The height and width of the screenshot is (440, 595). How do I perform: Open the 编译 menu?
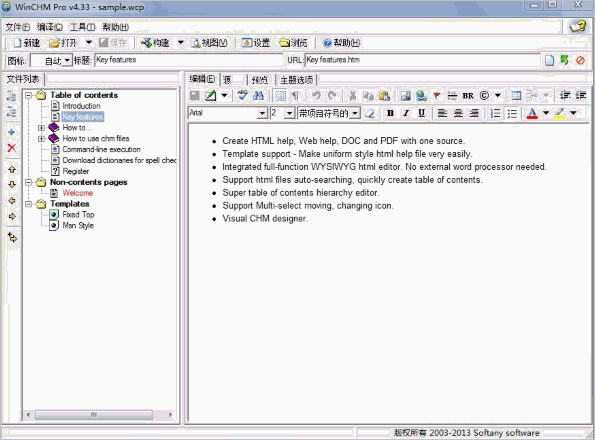coord(50,27)
